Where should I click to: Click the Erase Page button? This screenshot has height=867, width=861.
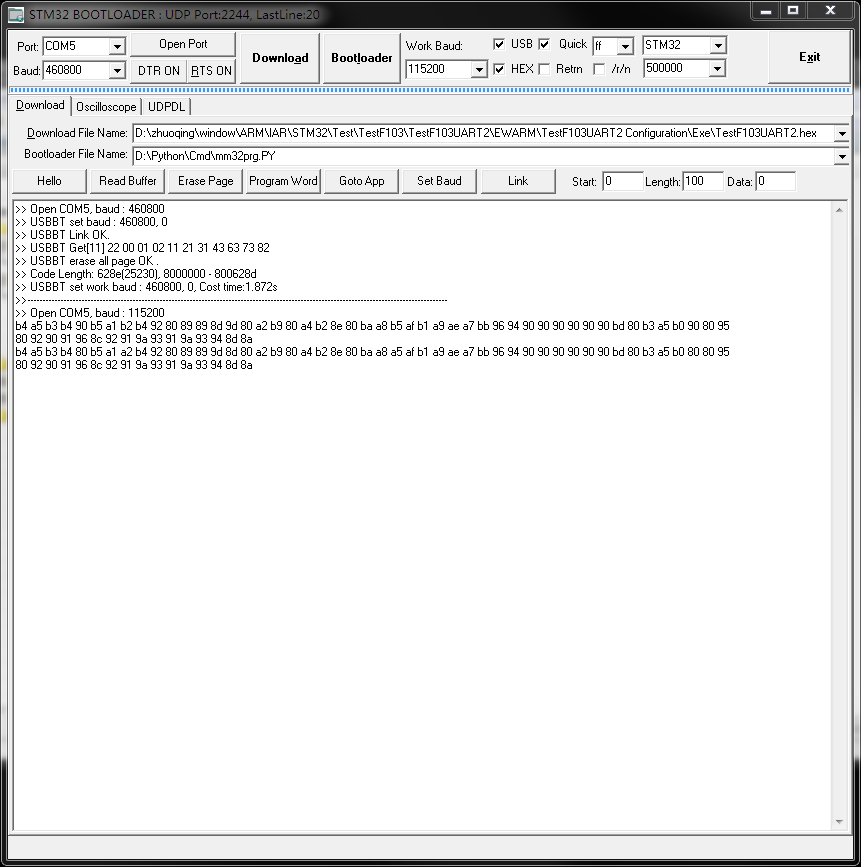(206, 181)
